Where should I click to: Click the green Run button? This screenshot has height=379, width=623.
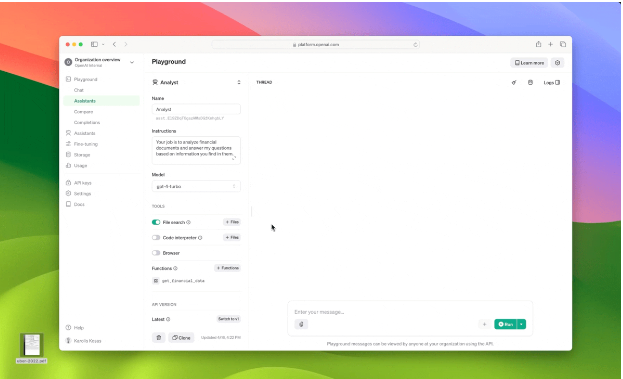pyautogui.click(x=505, y=324)
